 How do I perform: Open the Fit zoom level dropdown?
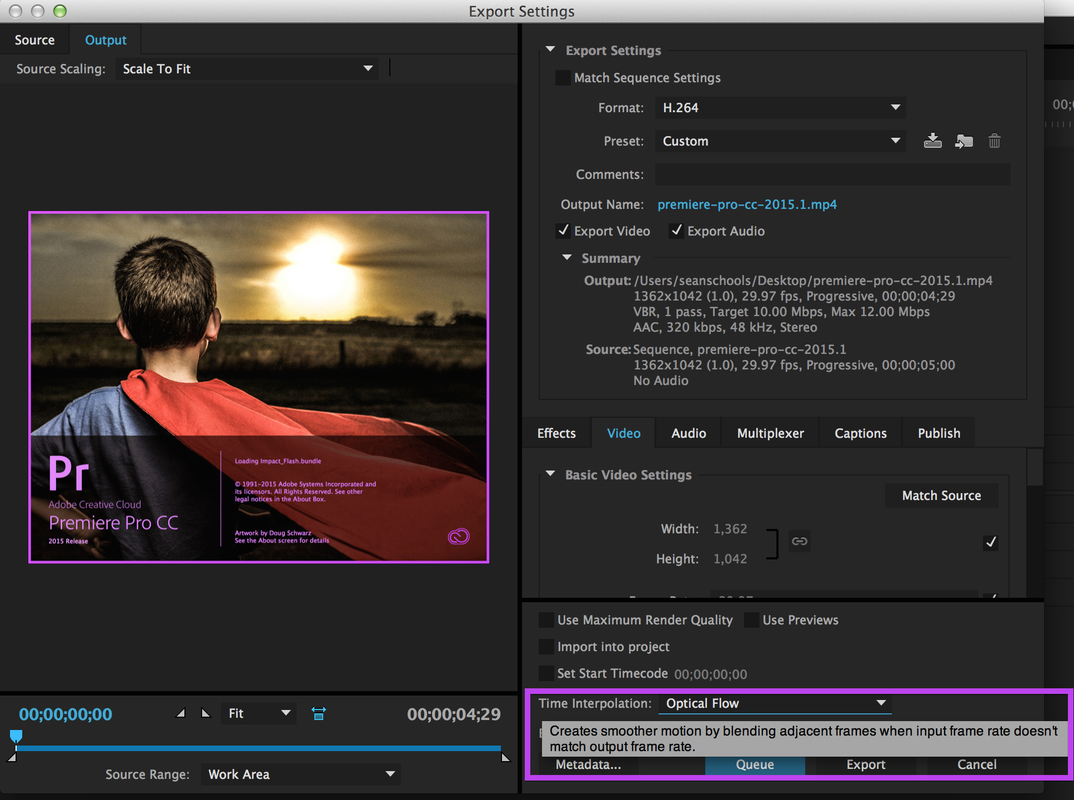[260, 714]
